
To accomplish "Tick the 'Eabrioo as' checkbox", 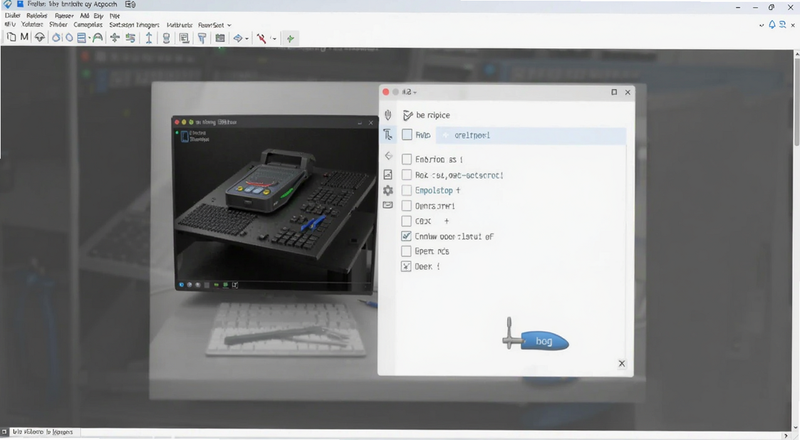I will pos(407,159).
